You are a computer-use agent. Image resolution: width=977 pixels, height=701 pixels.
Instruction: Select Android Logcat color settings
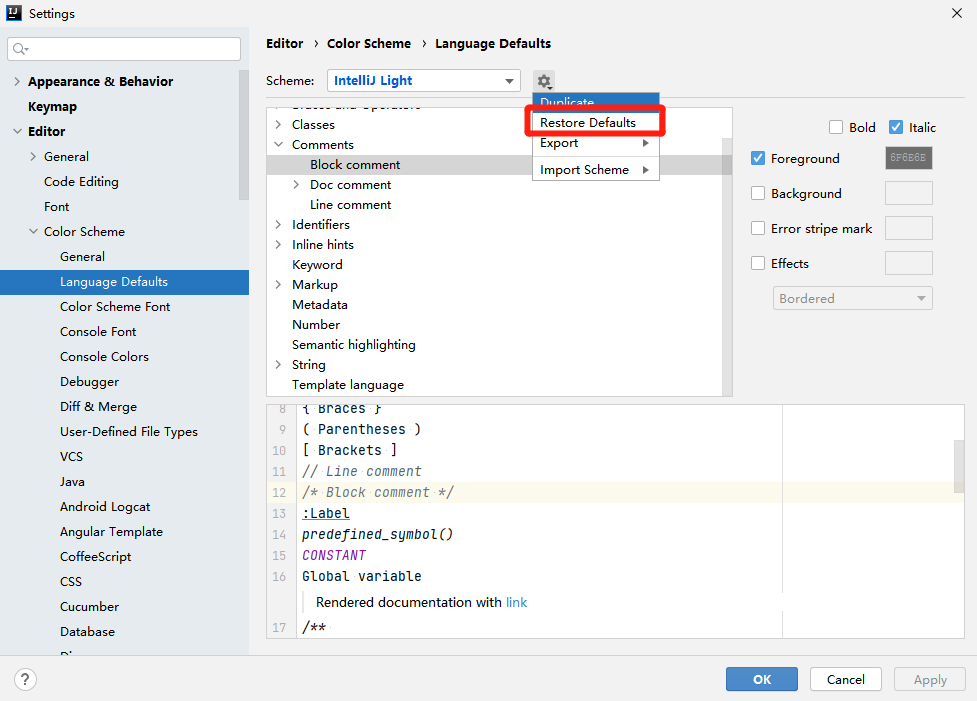pos(105,507)
